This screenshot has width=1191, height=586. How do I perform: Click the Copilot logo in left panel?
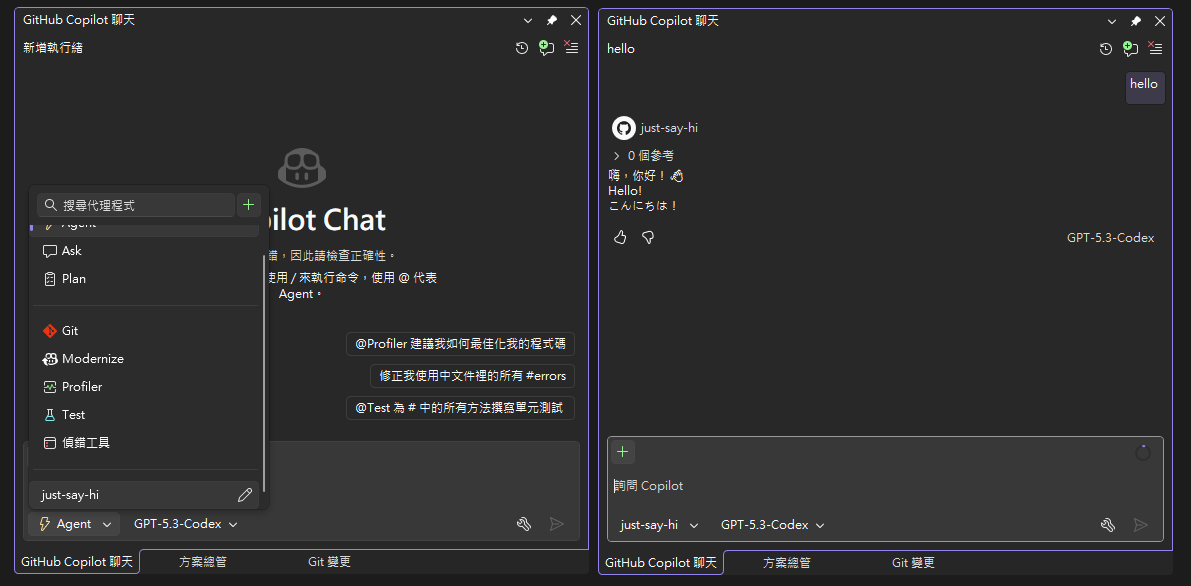302,167
